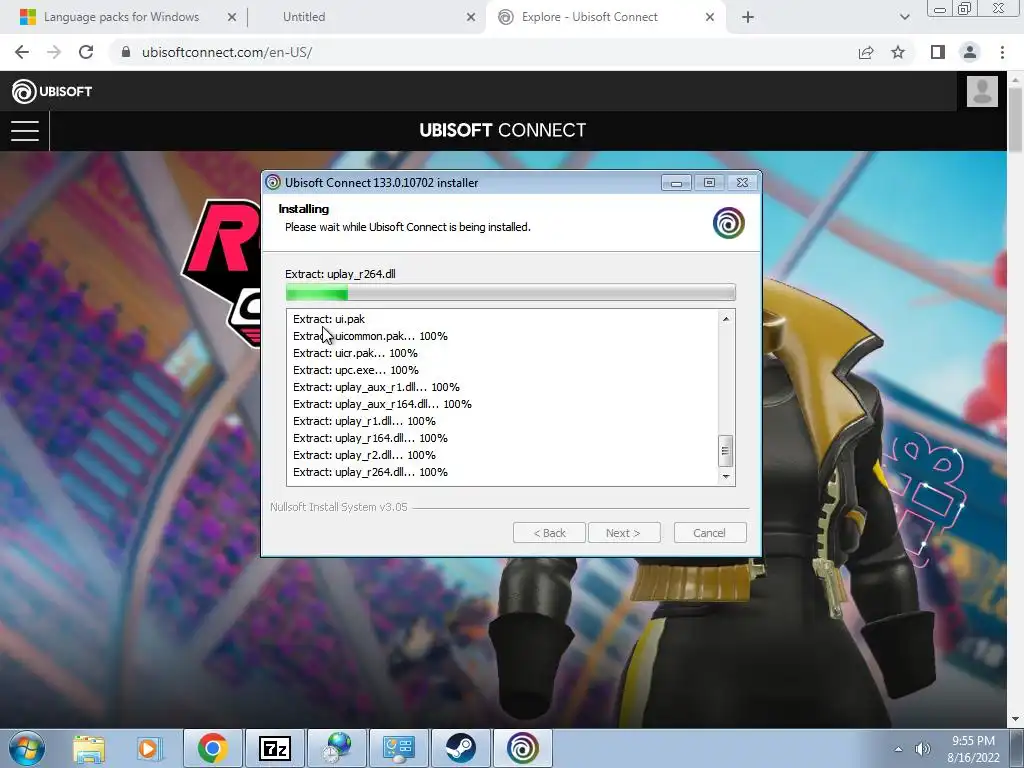Click the volume speaker tray icon

click(x=923, y=749)
